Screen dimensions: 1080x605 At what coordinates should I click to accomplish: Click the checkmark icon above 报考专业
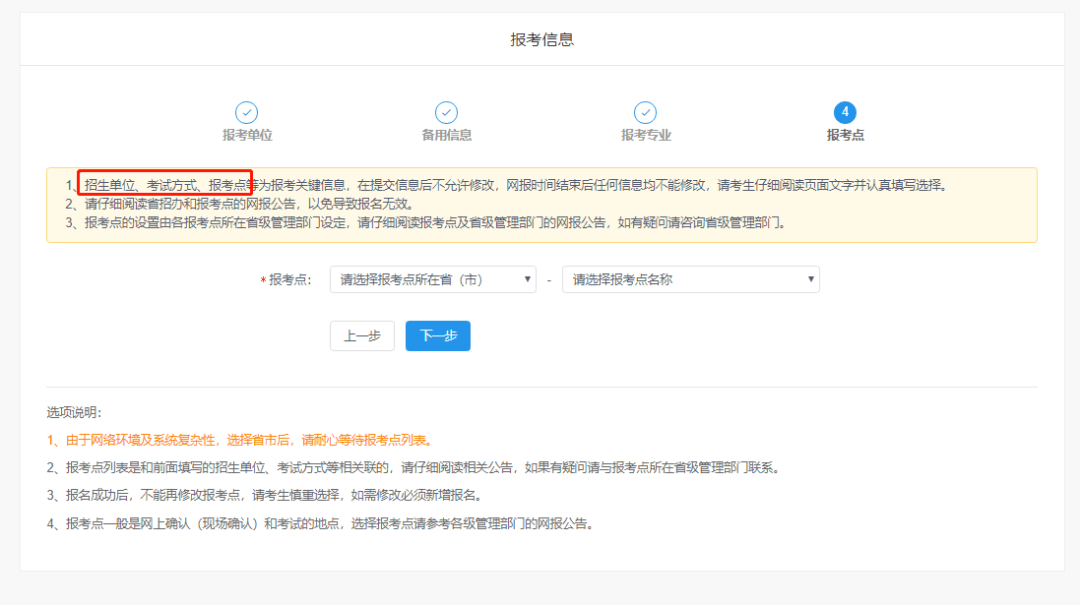(x=646, y=113)
